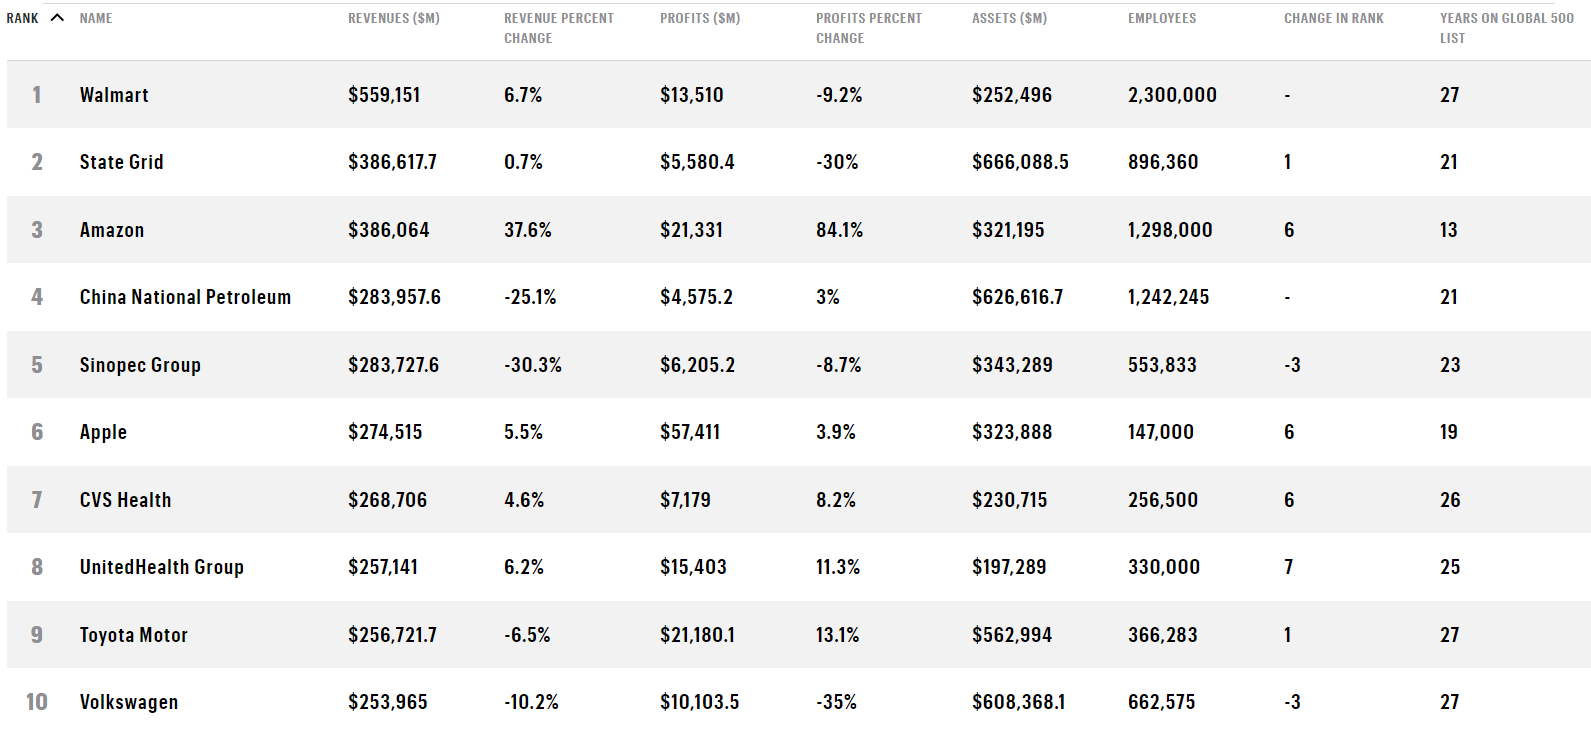The image size is (1591, 736).
Task: Sort by Name column header
Action: [x=96, y=18]
